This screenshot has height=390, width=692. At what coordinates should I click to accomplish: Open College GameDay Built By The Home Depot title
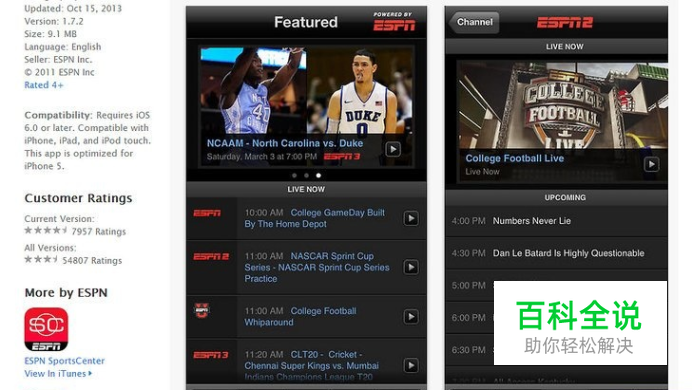[x=315, y=218]
